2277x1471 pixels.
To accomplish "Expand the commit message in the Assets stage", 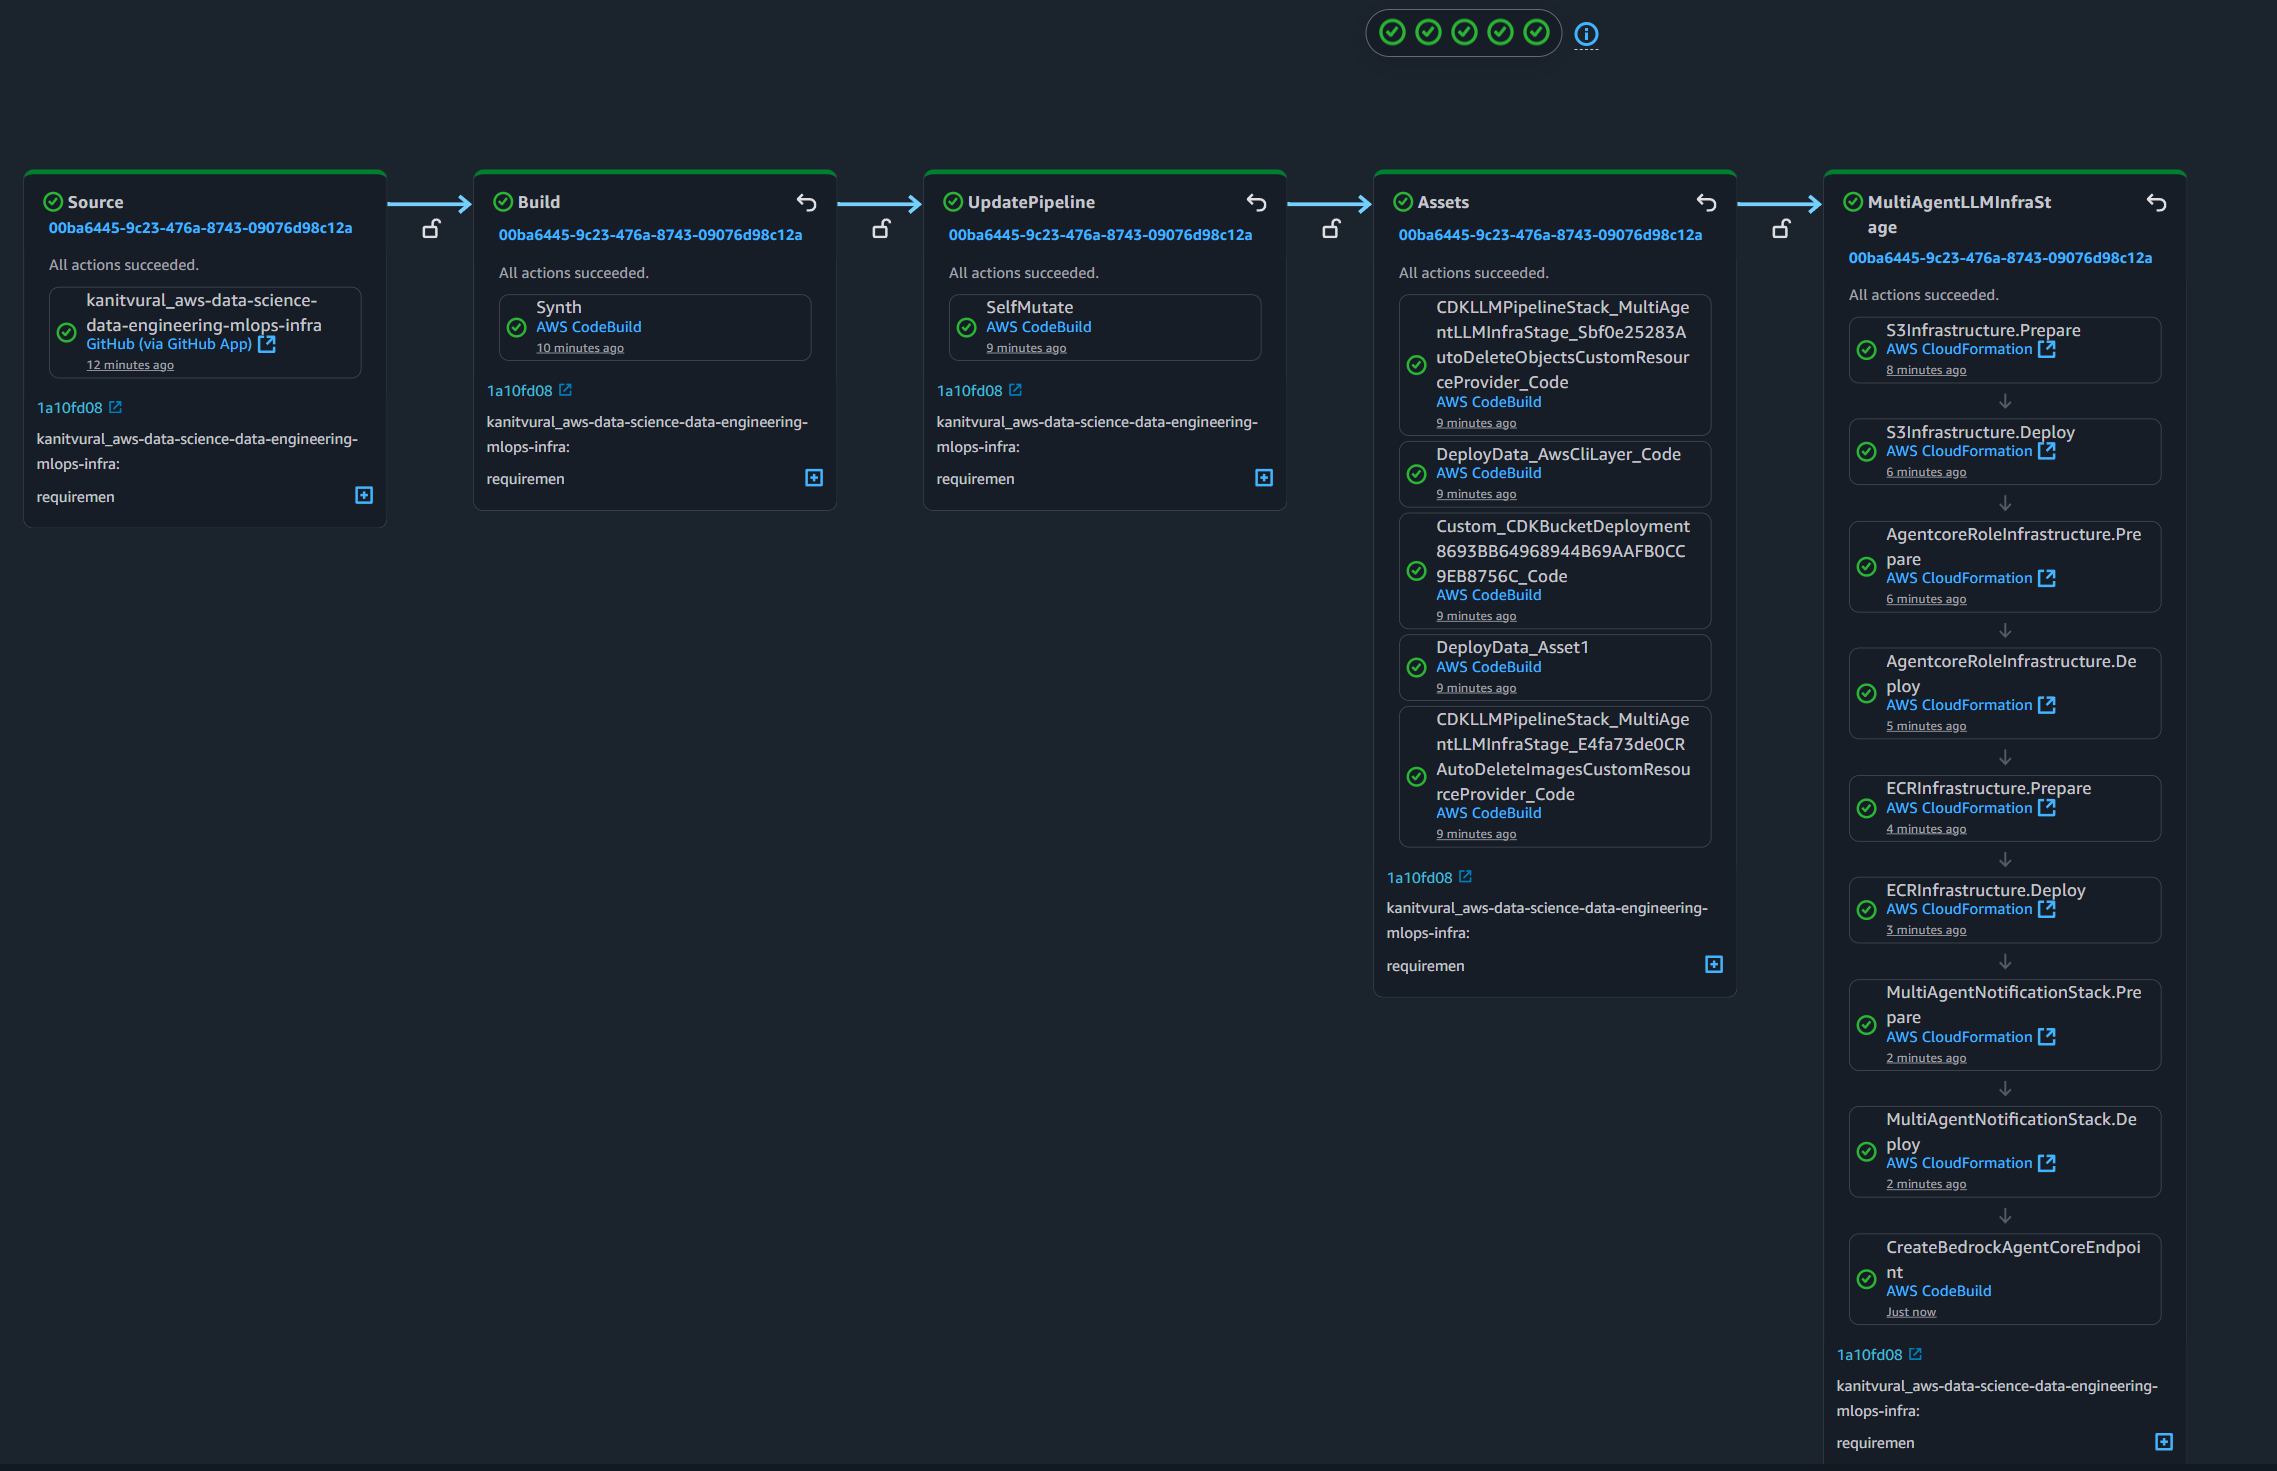I will click(1714, 964).
